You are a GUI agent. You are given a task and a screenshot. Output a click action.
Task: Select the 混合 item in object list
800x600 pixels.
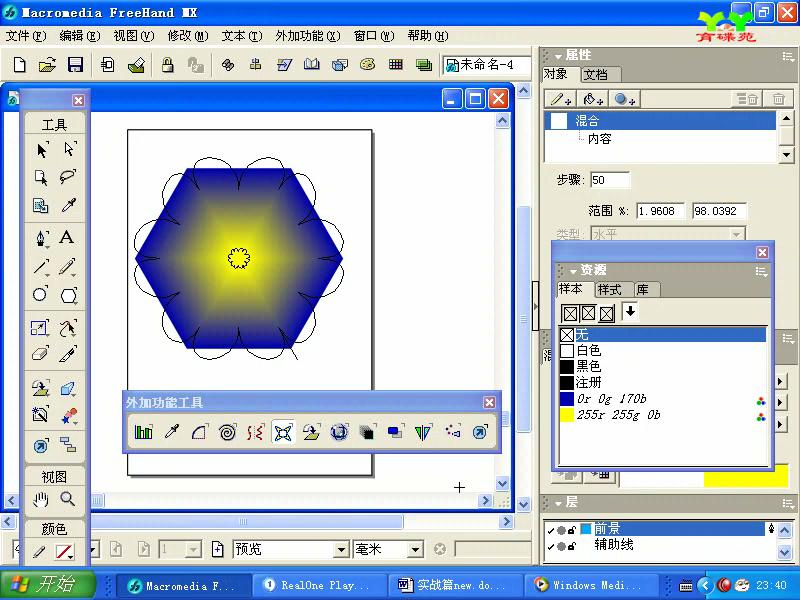[x=661, y=121]
